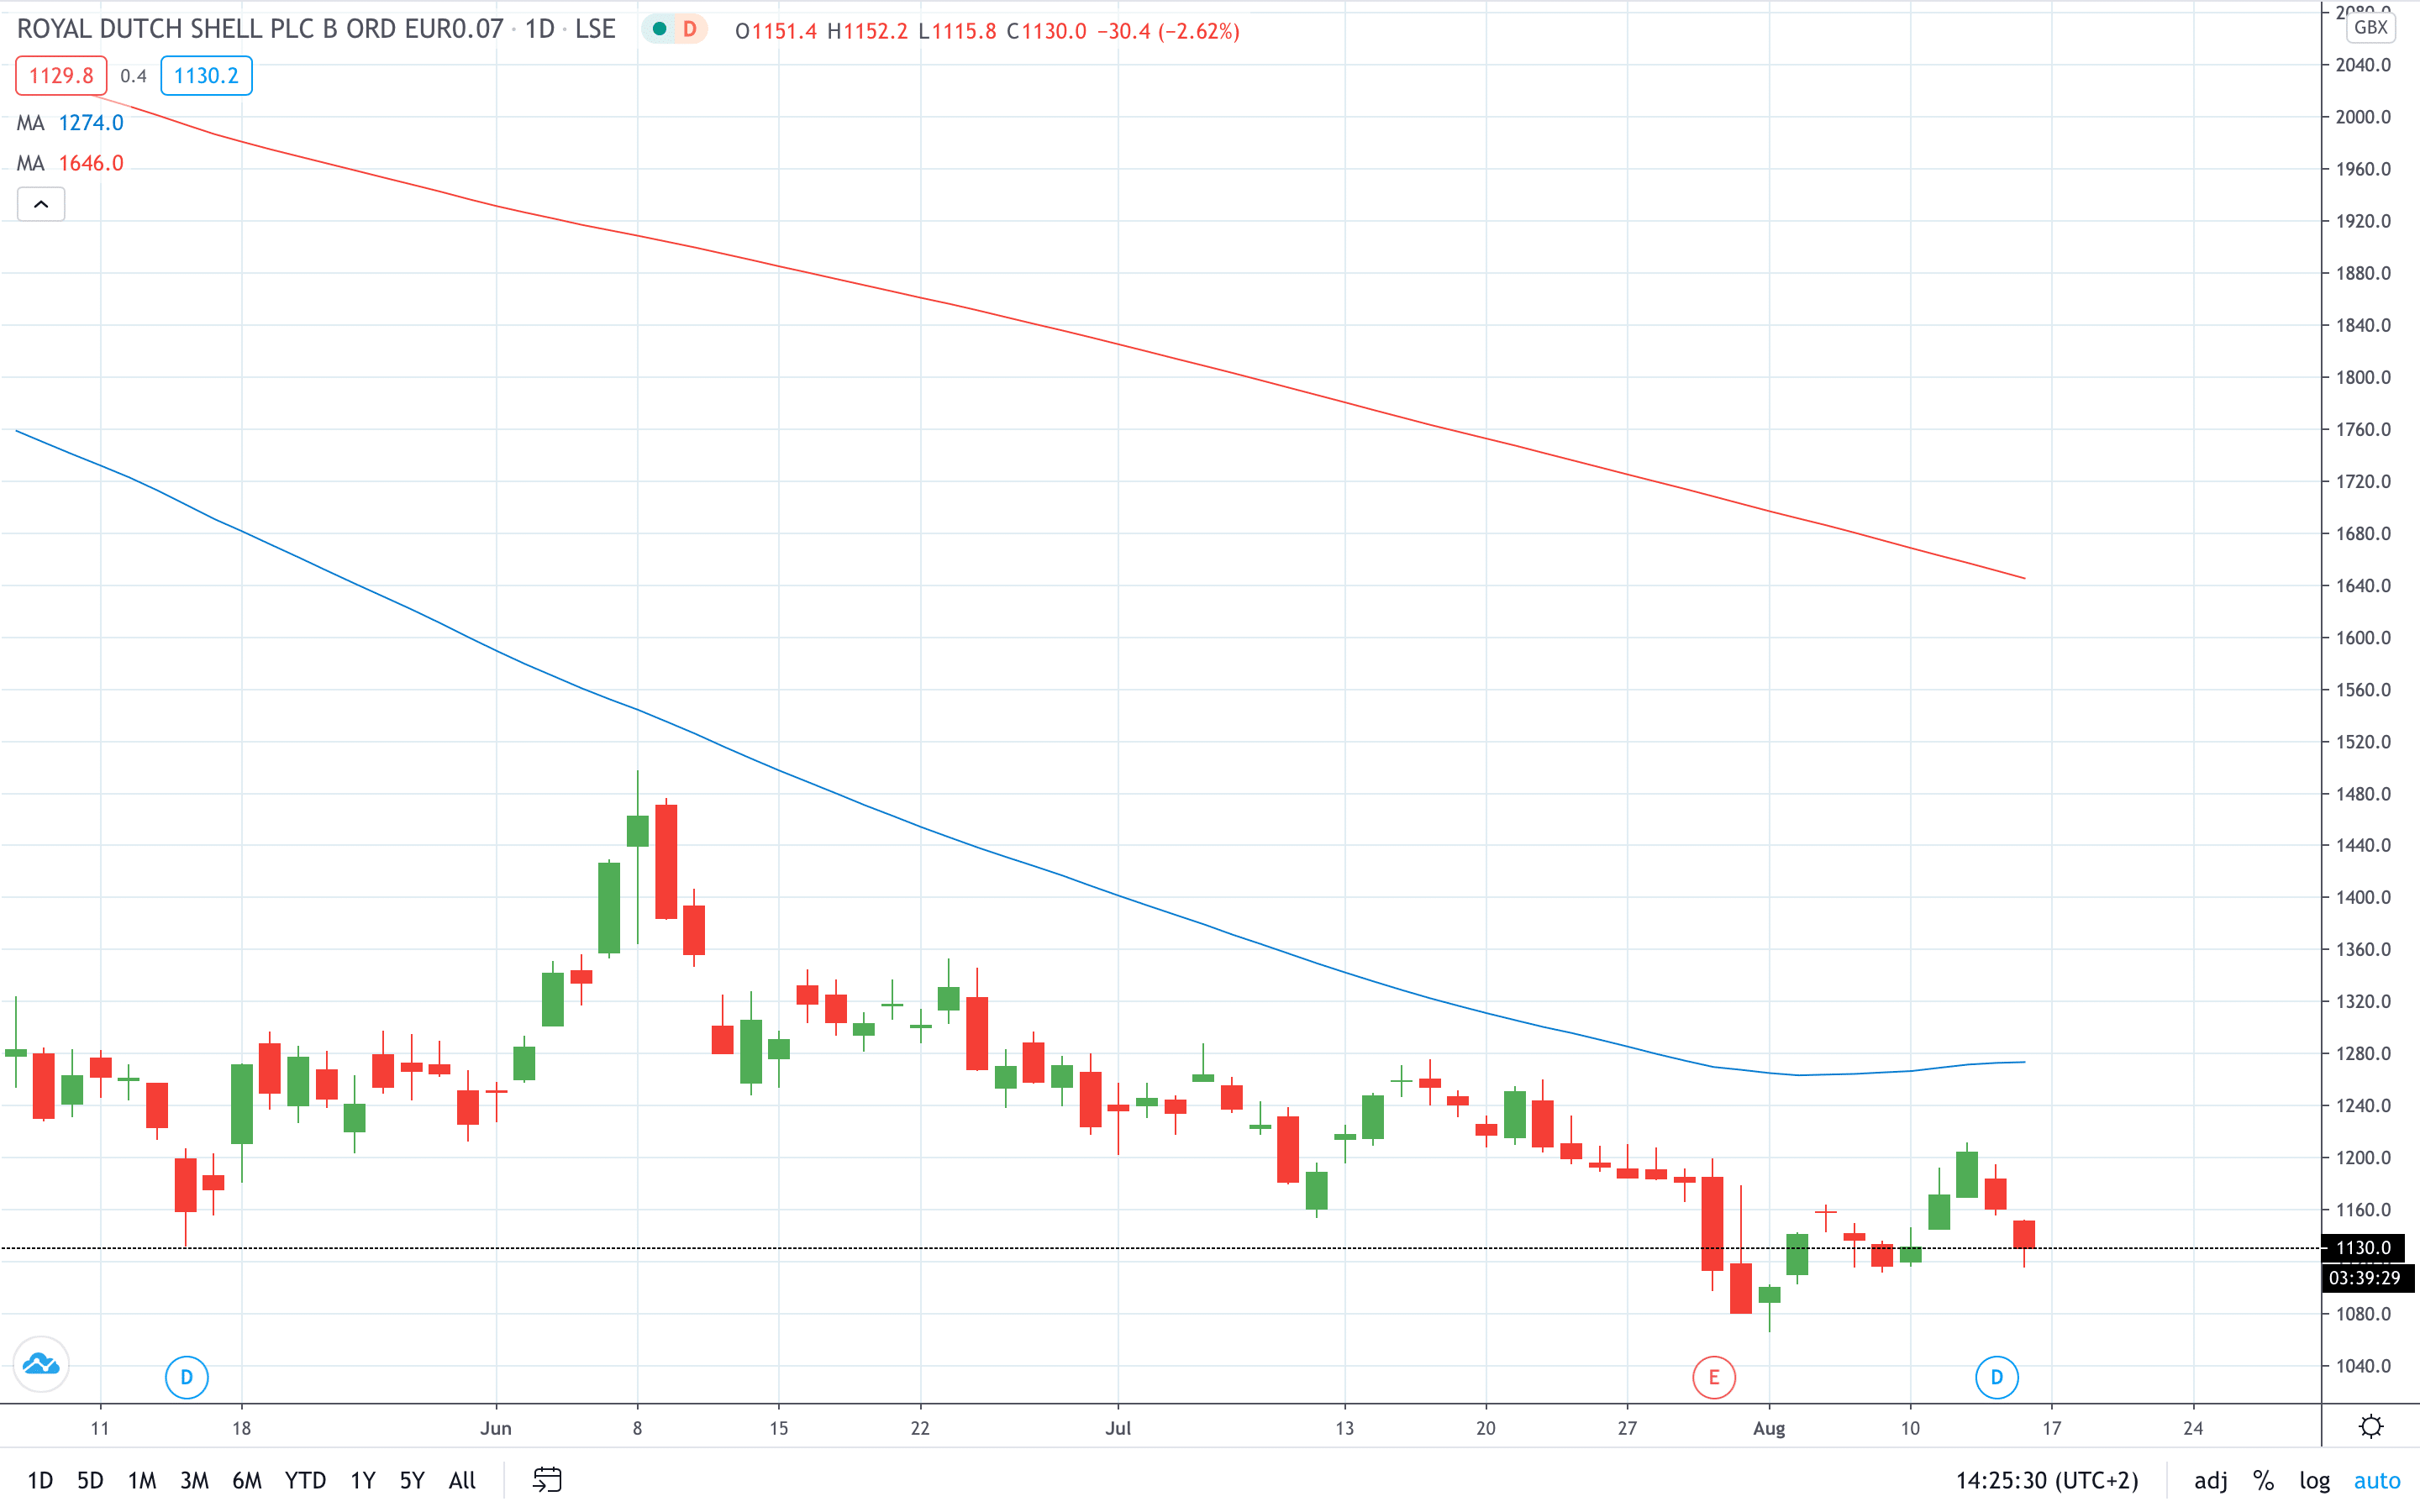Collapse the indicator legend chevron
The height and width of the screenshot is (1512, 2420).
click(x=41, y=204)
